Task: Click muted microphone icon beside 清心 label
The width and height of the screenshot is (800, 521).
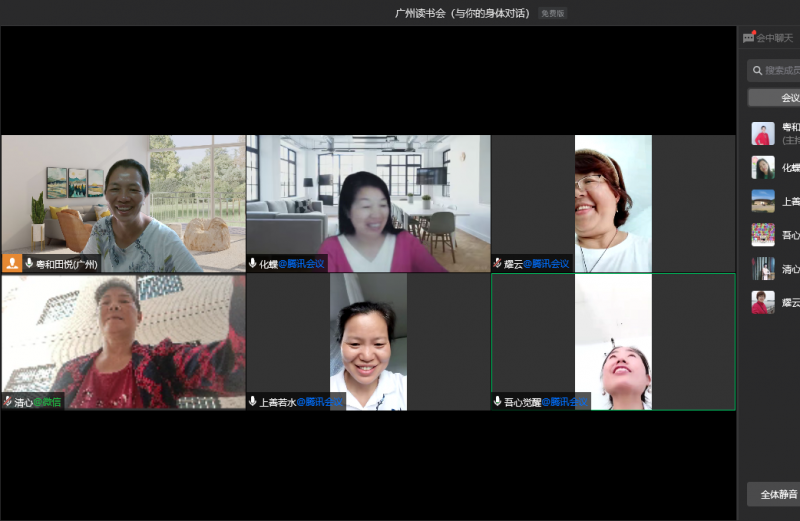Action: [x=8, y=402]
